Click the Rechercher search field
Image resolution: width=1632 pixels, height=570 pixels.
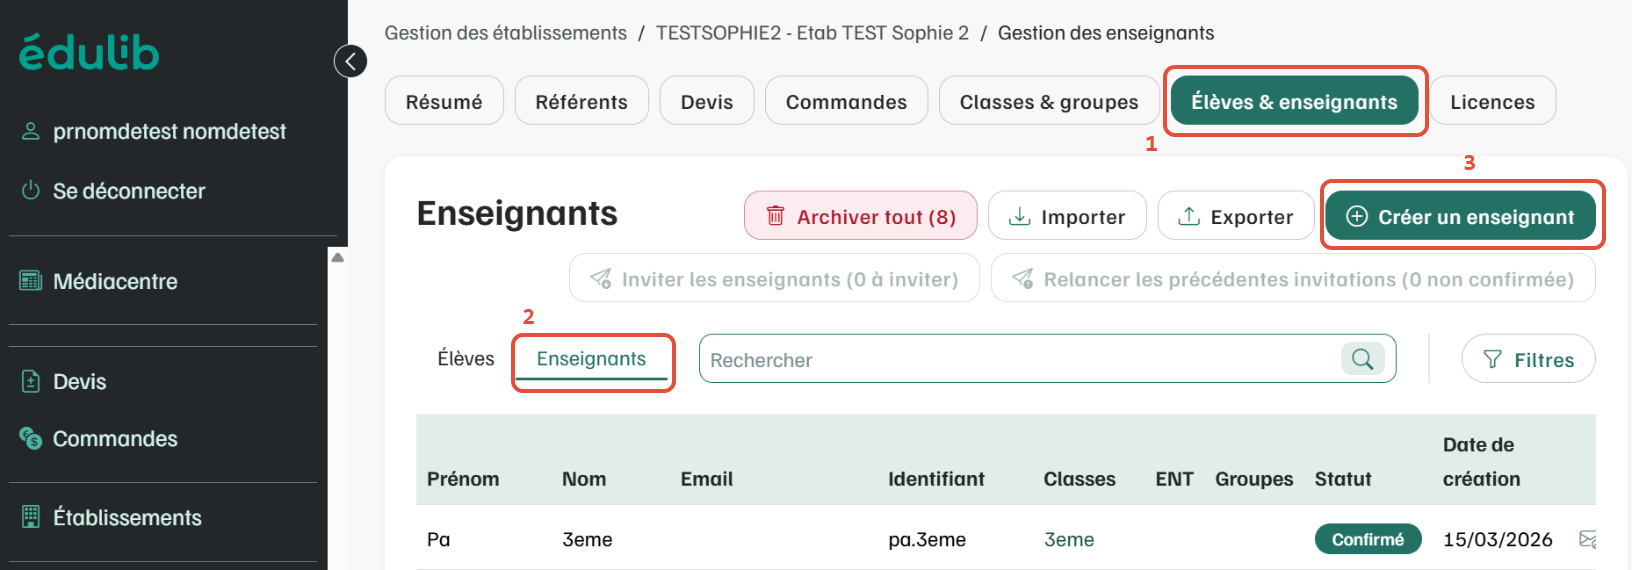[x=1020, y=359]
